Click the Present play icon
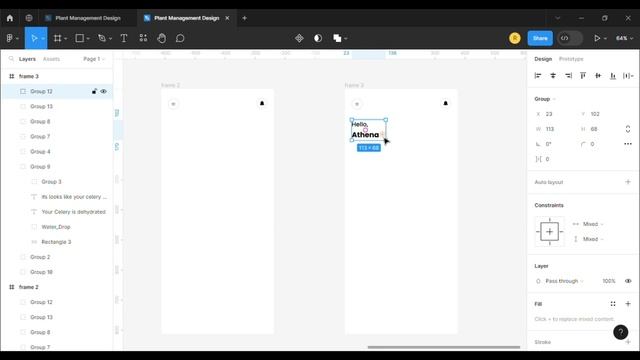The width and height of the screenshot is (640, 360). coord(597,38)
